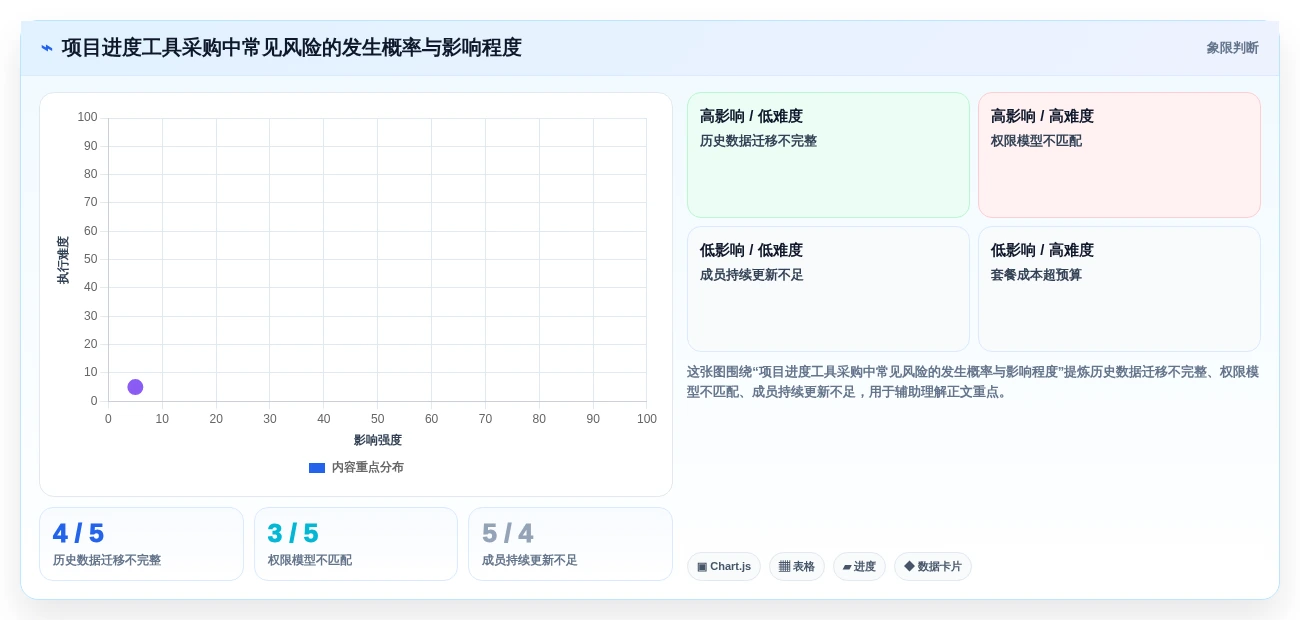Click the 套餐成本超预算 text in quadrant card

pyautogui.click(x=1036, y=275)
